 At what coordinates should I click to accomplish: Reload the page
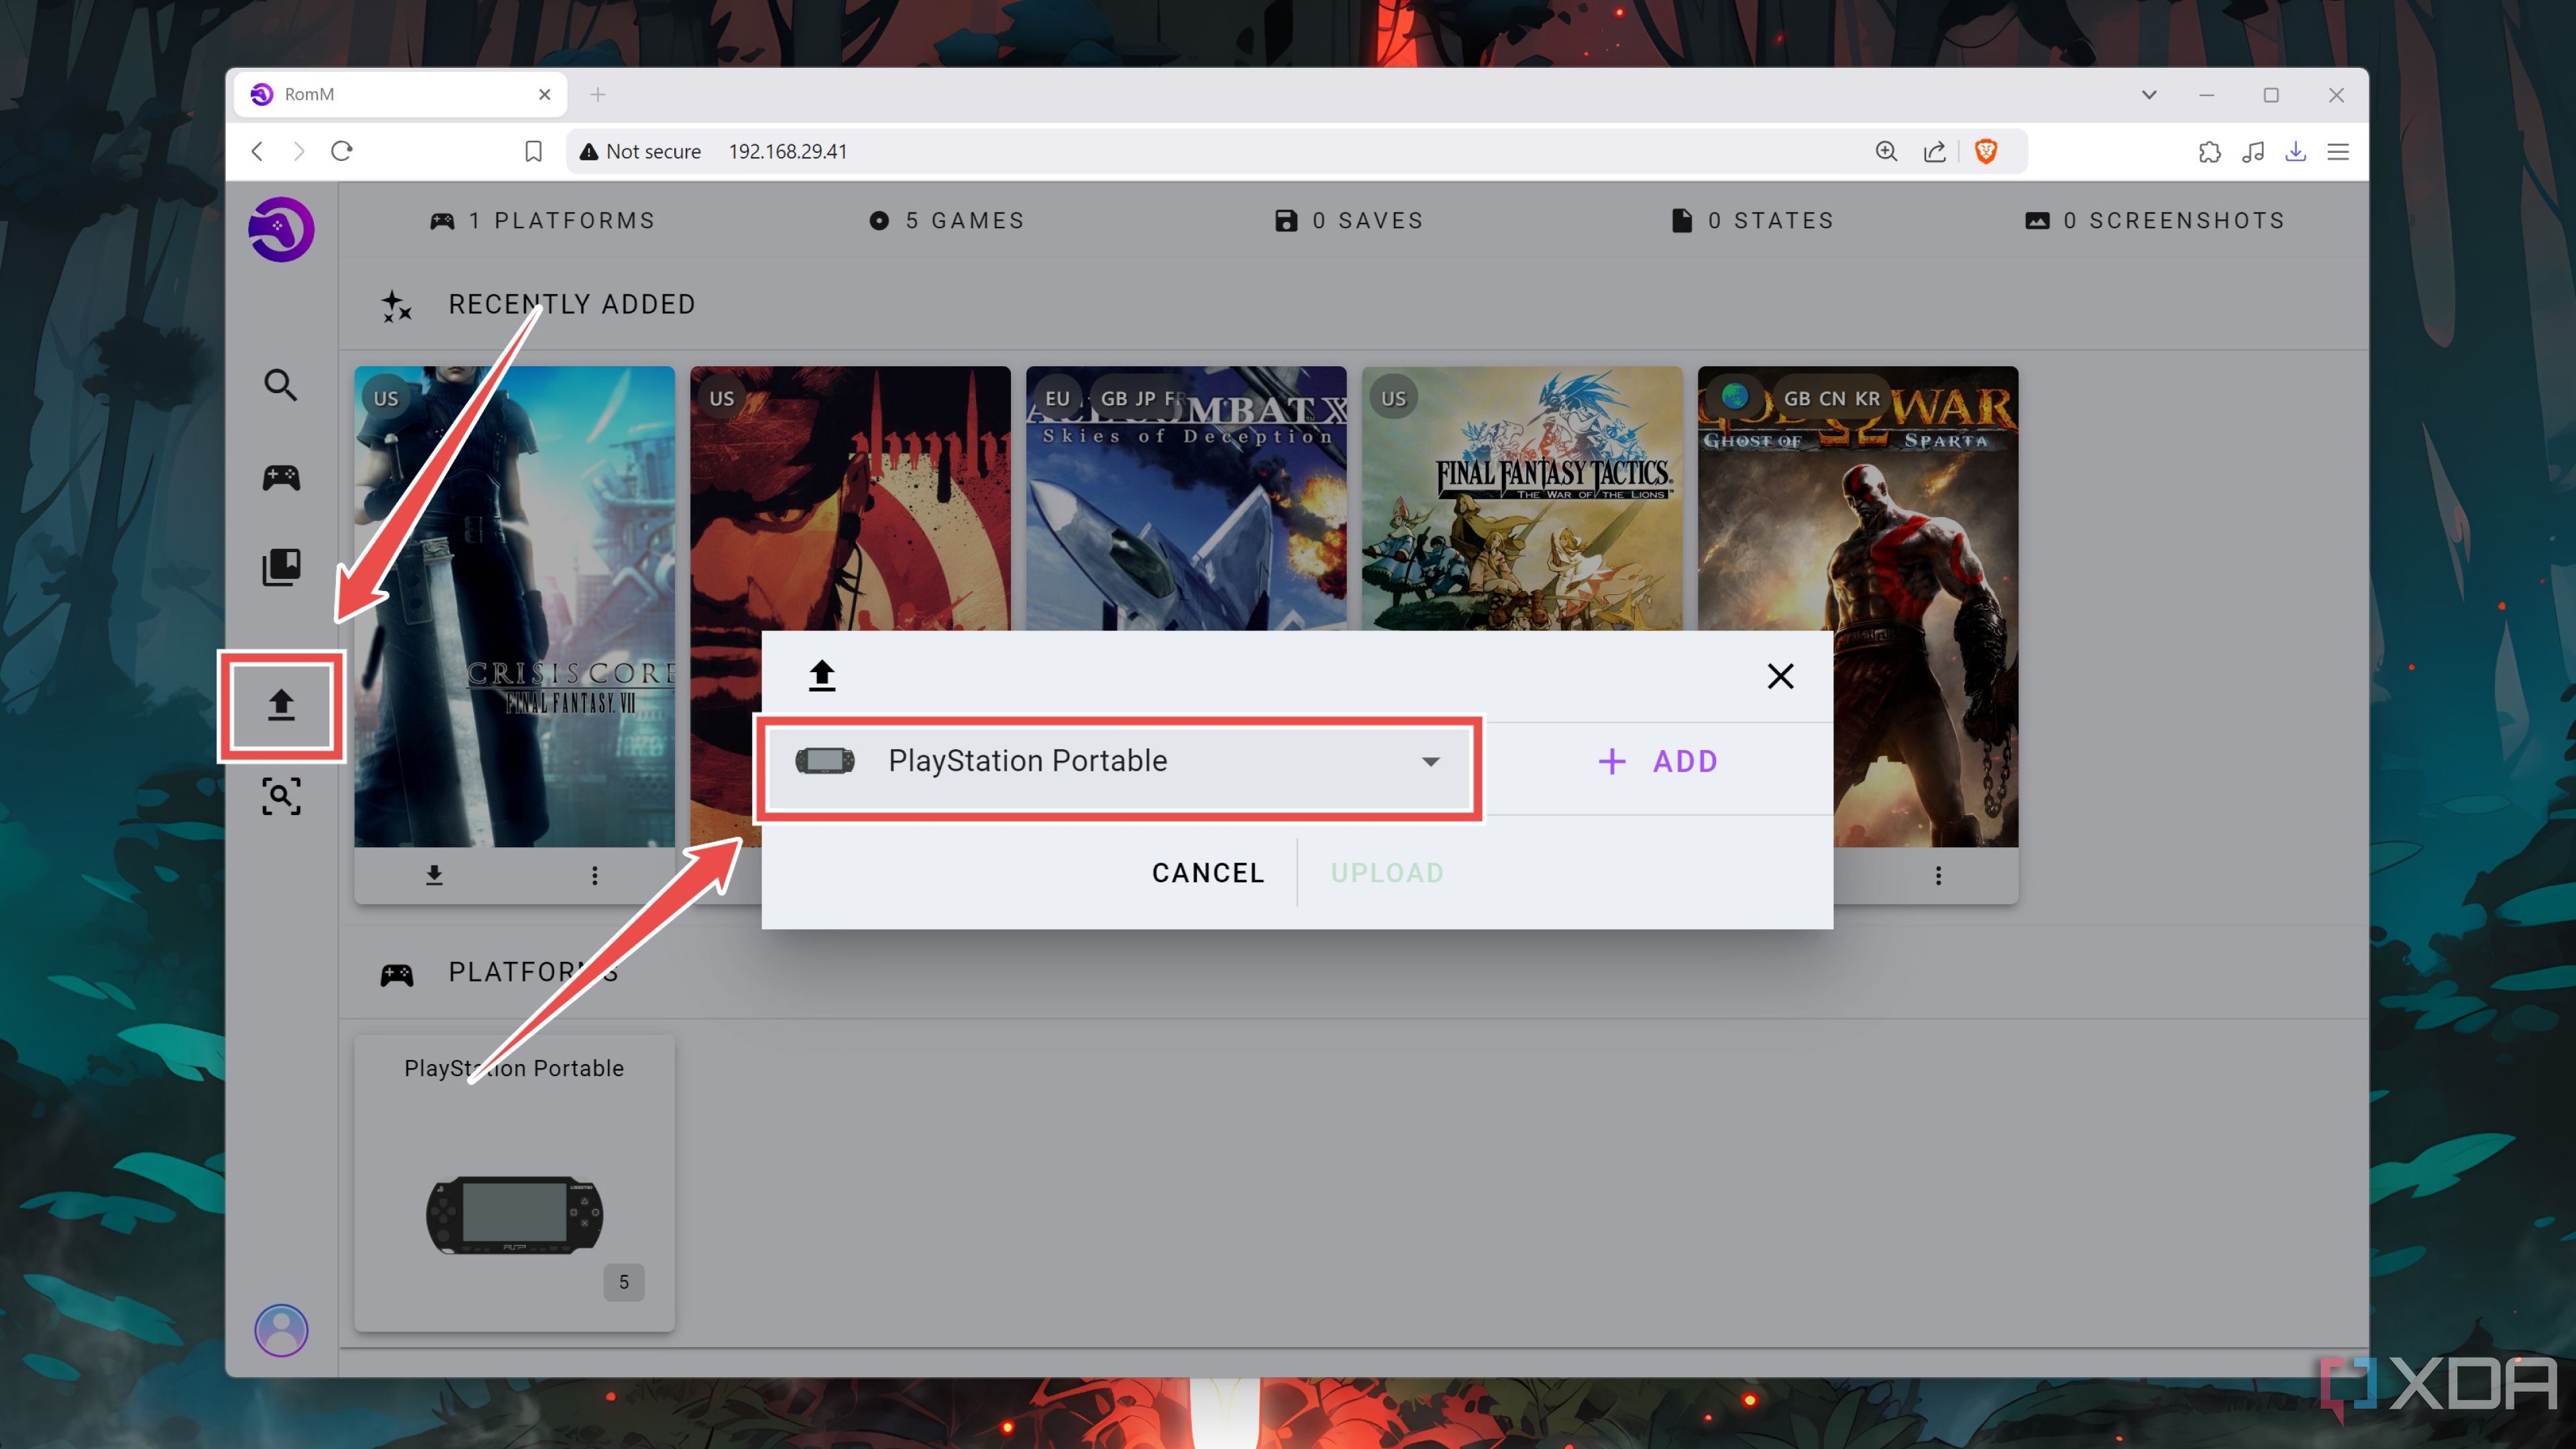342,151
